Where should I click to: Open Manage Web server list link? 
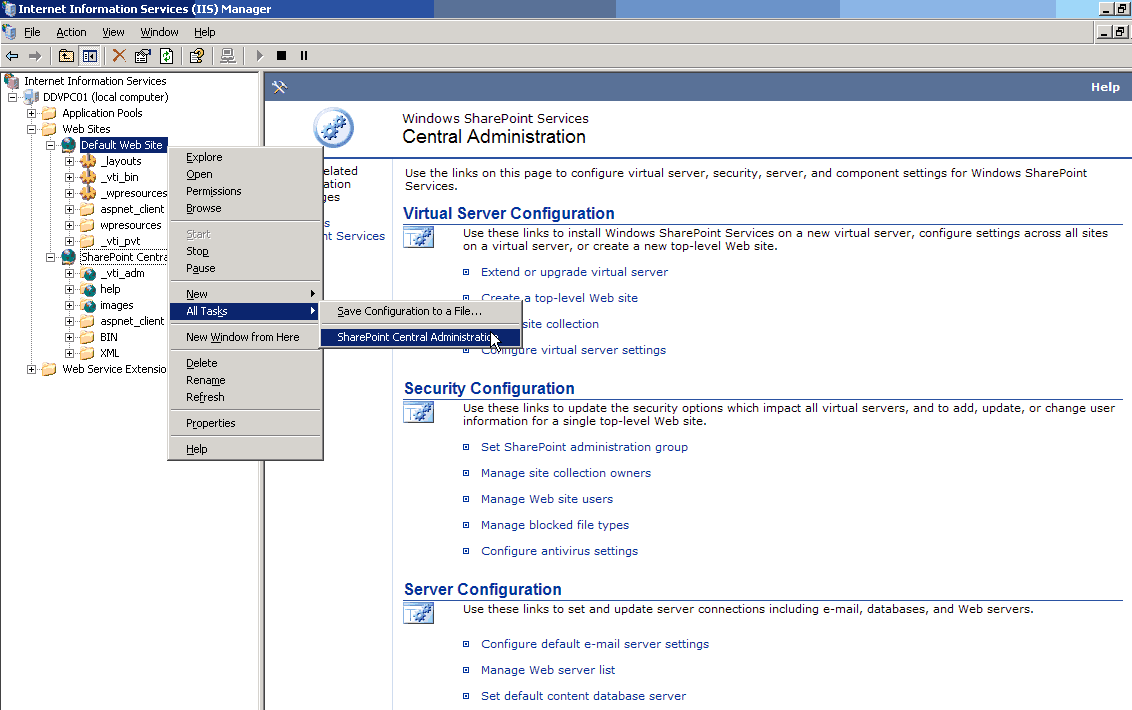click(548, 670)
